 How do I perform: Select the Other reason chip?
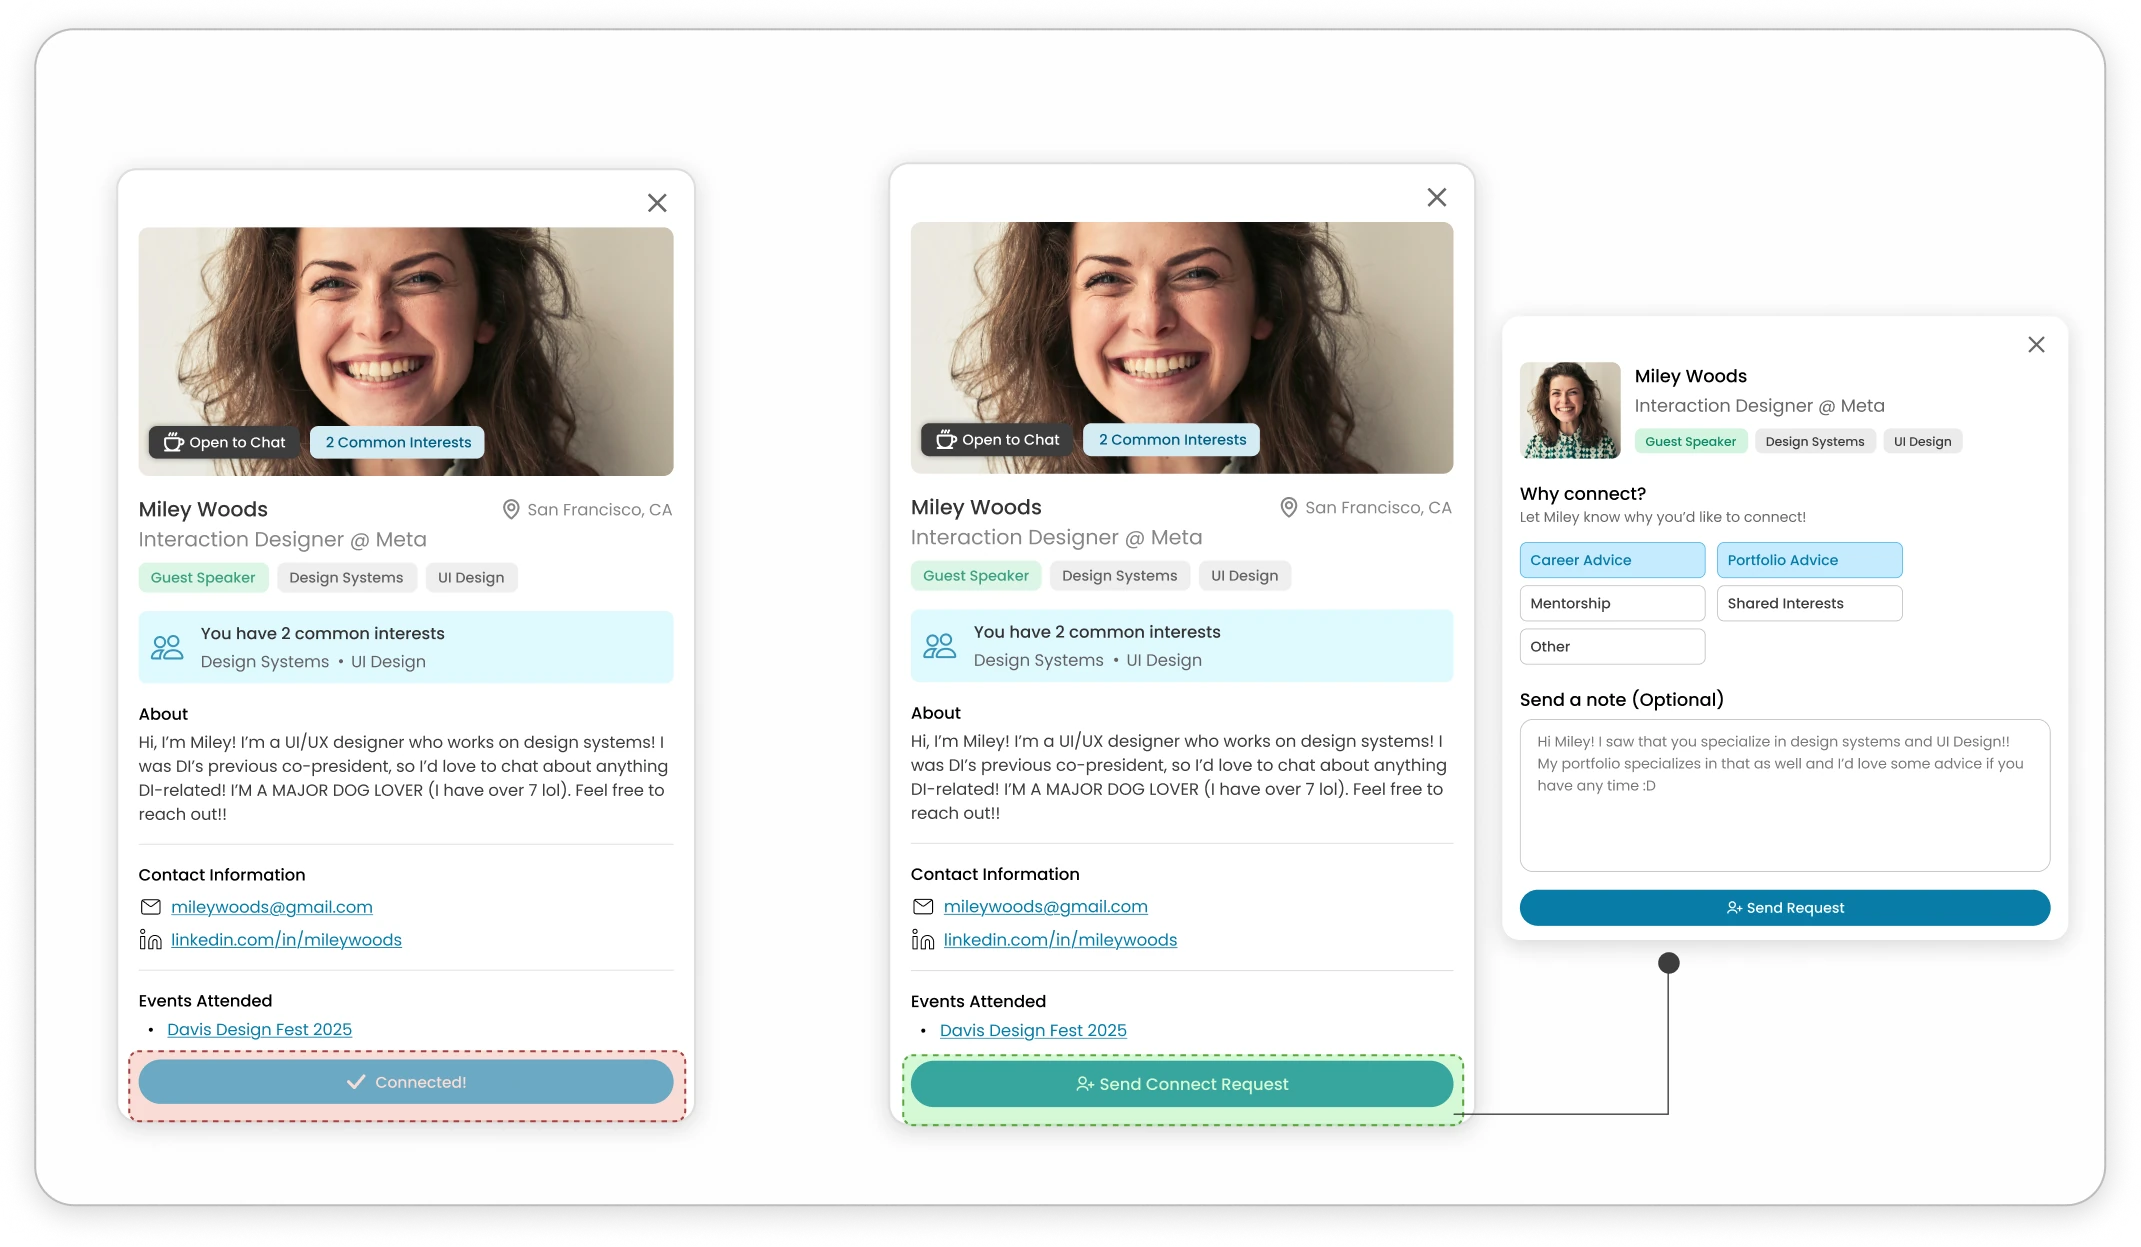[x=1612, y=646]
